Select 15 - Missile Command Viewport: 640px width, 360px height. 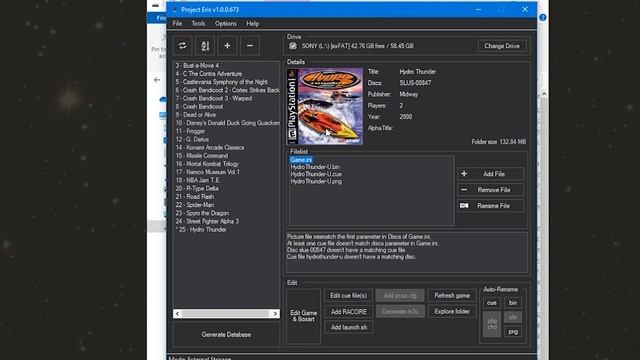(x=202, y=156)
